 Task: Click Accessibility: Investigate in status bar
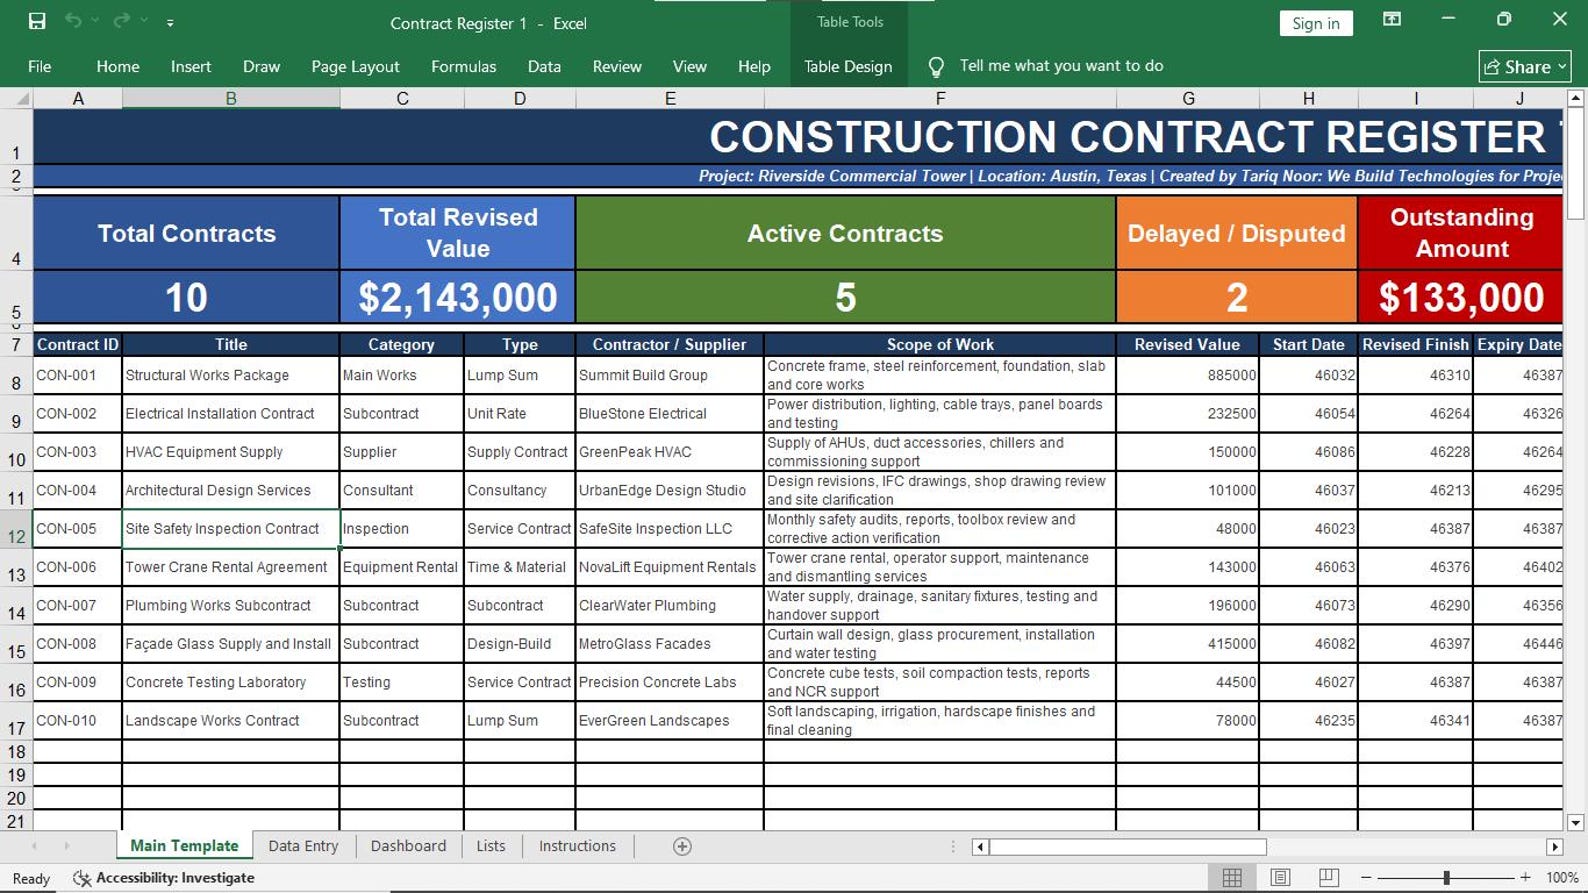[164, 878]
